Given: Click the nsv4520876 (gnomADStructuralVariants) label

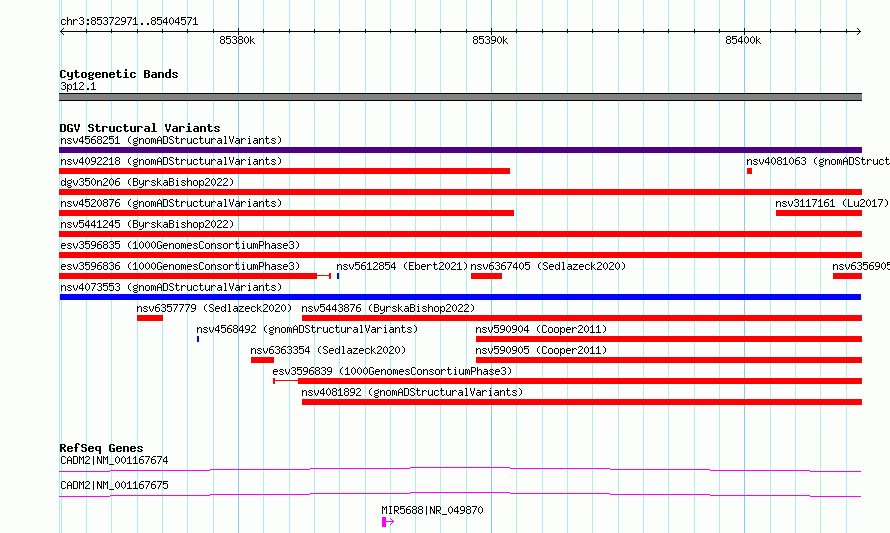Looking at the screenshot, I should click(171, 203).
